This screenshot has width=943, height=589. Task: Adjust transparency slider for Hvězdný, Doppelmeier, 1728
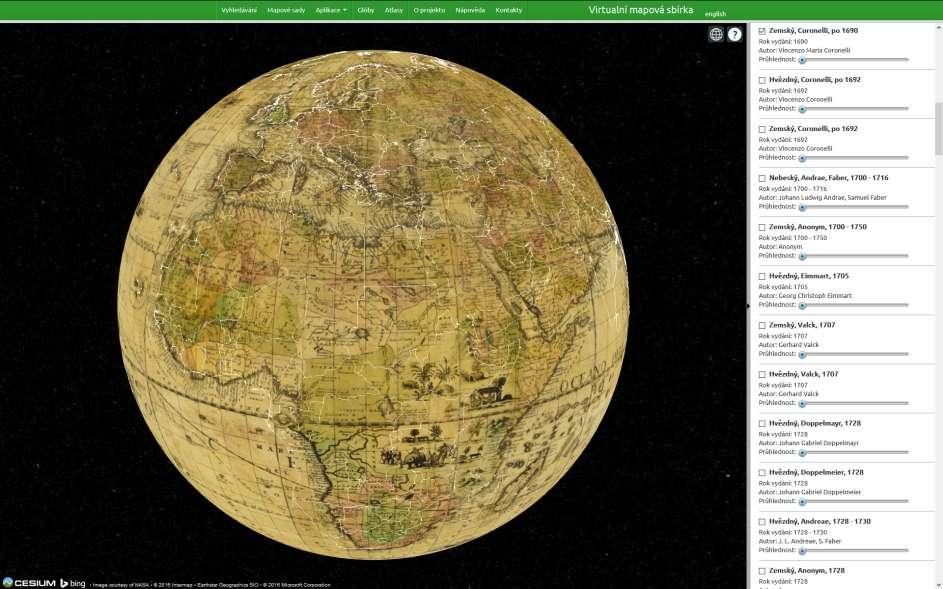click(x=854, y=501)
